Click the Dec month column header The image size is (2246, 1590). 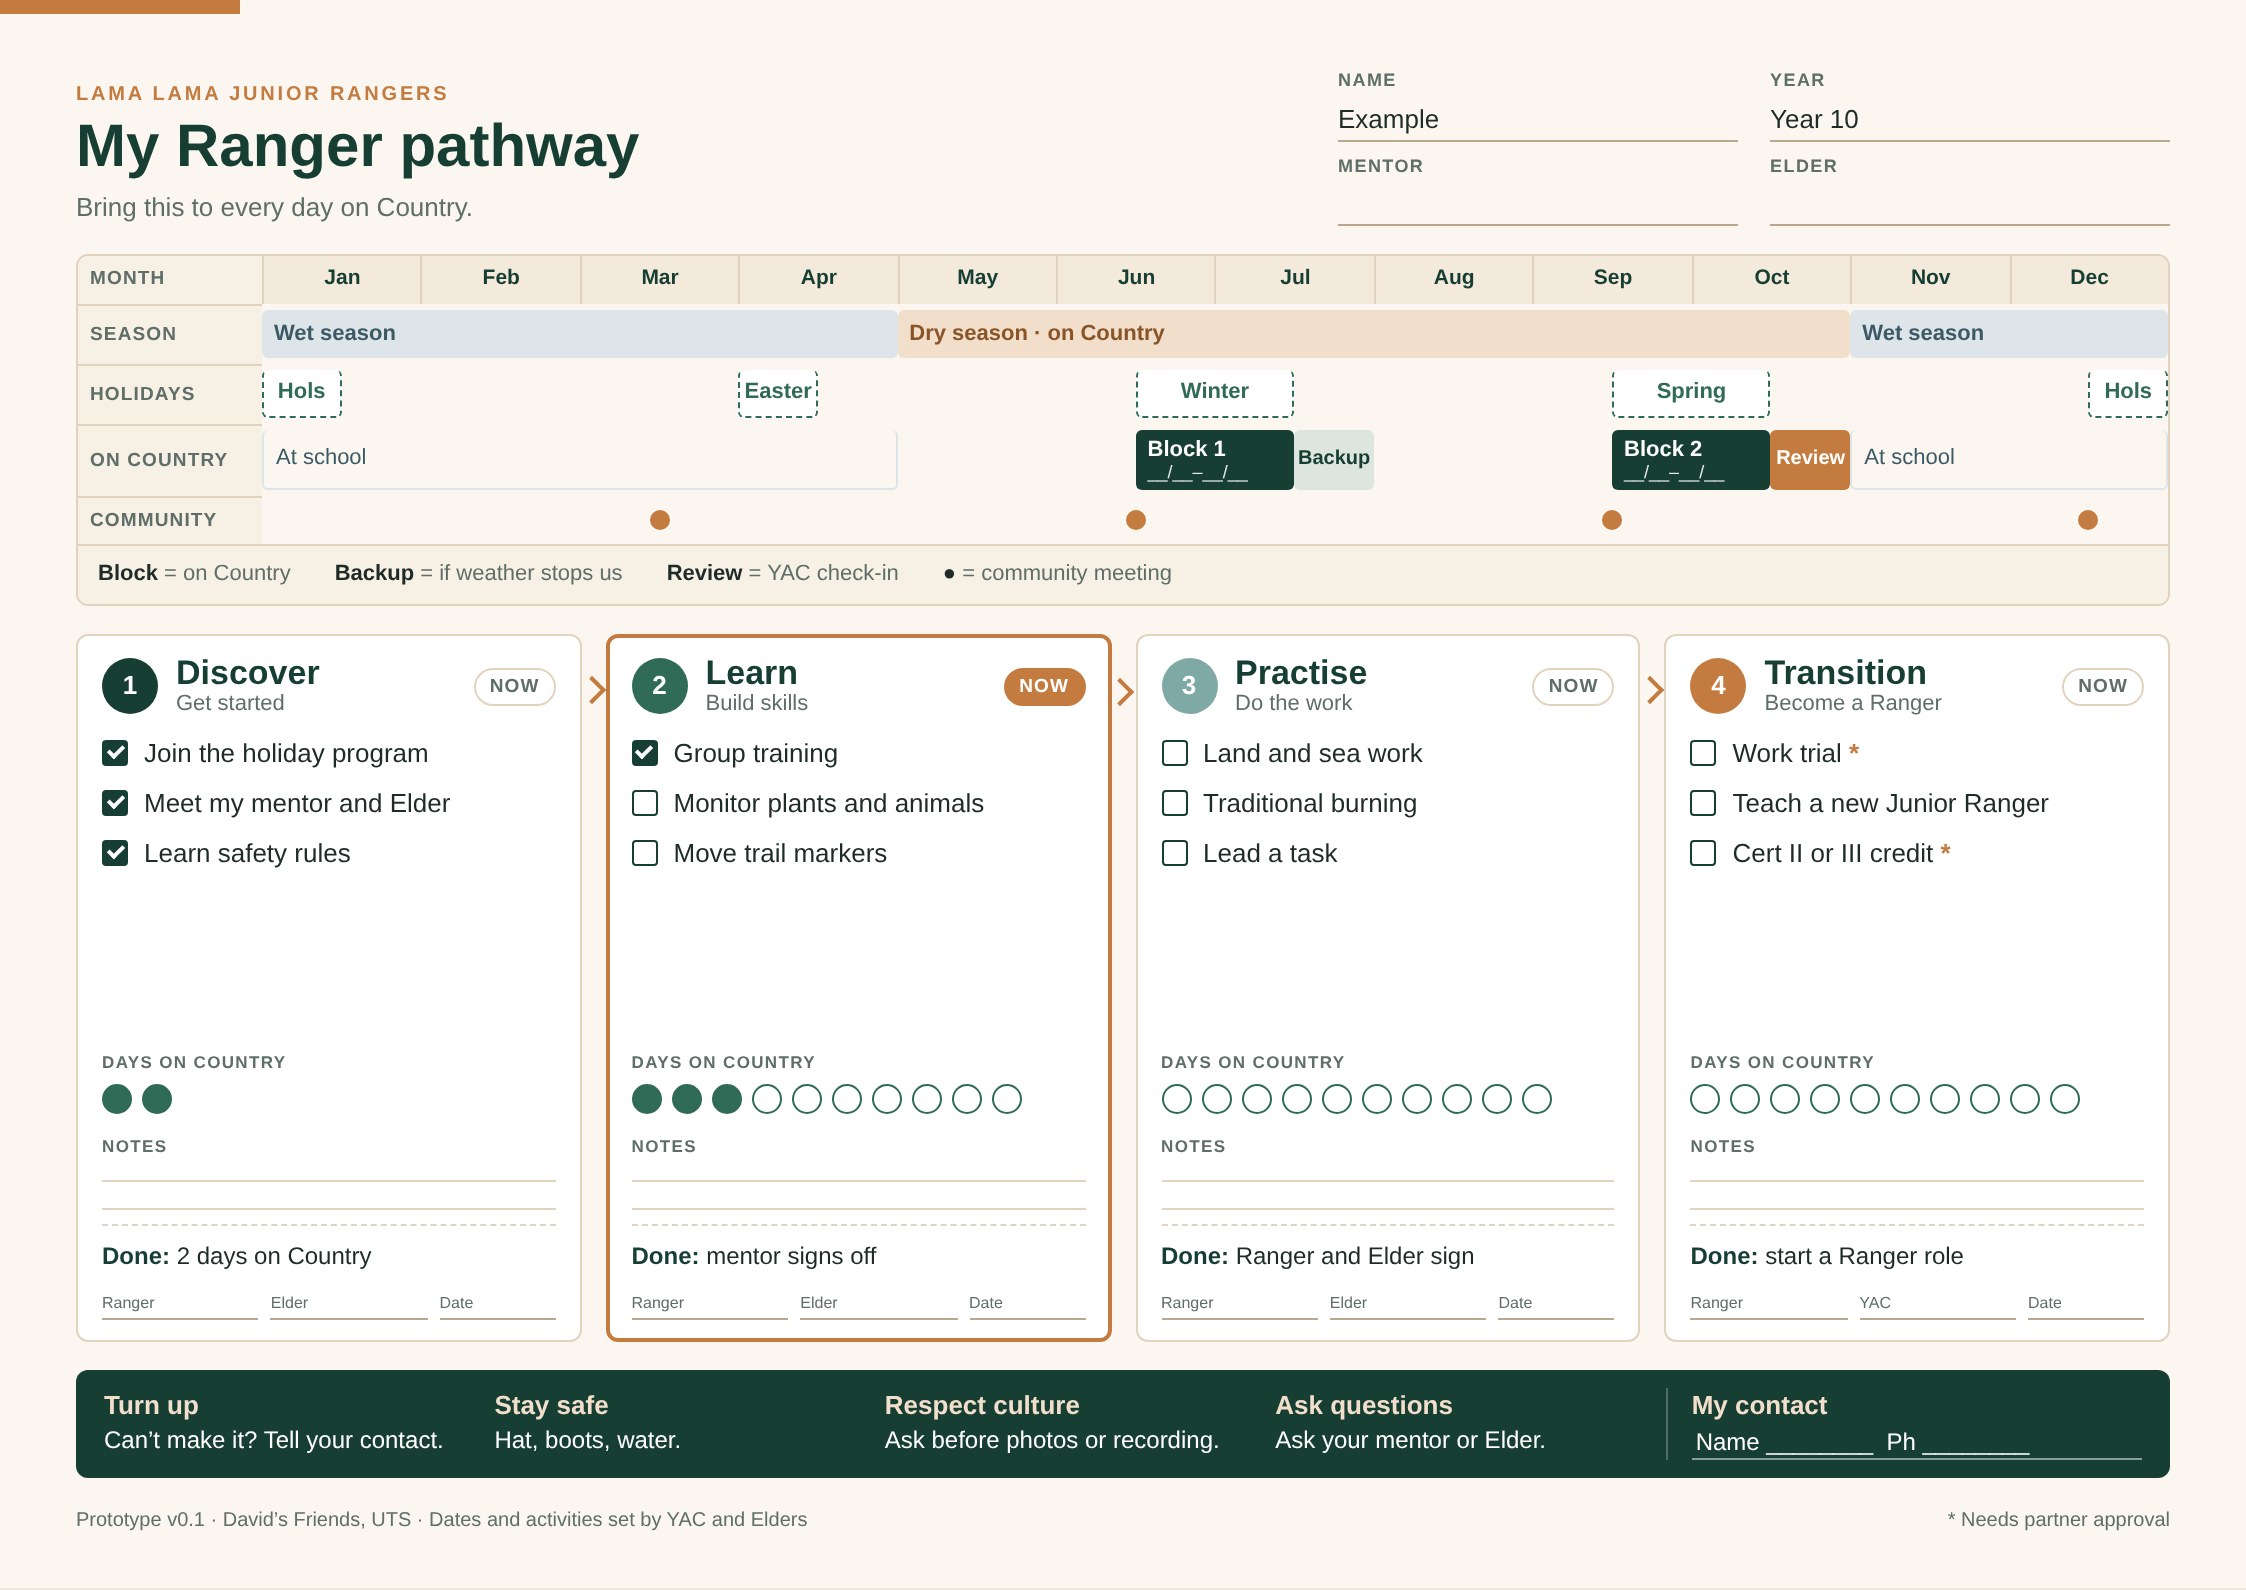[x=2089, y=279]
